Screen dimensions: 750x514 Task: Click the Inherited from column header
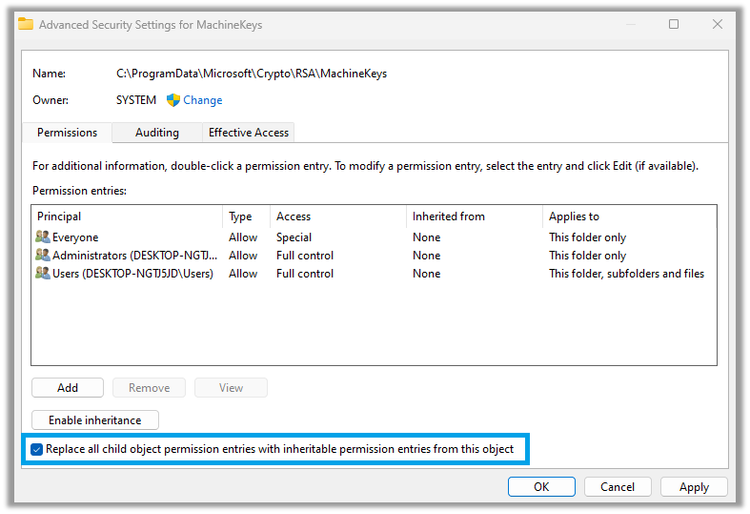coord(448,216)
